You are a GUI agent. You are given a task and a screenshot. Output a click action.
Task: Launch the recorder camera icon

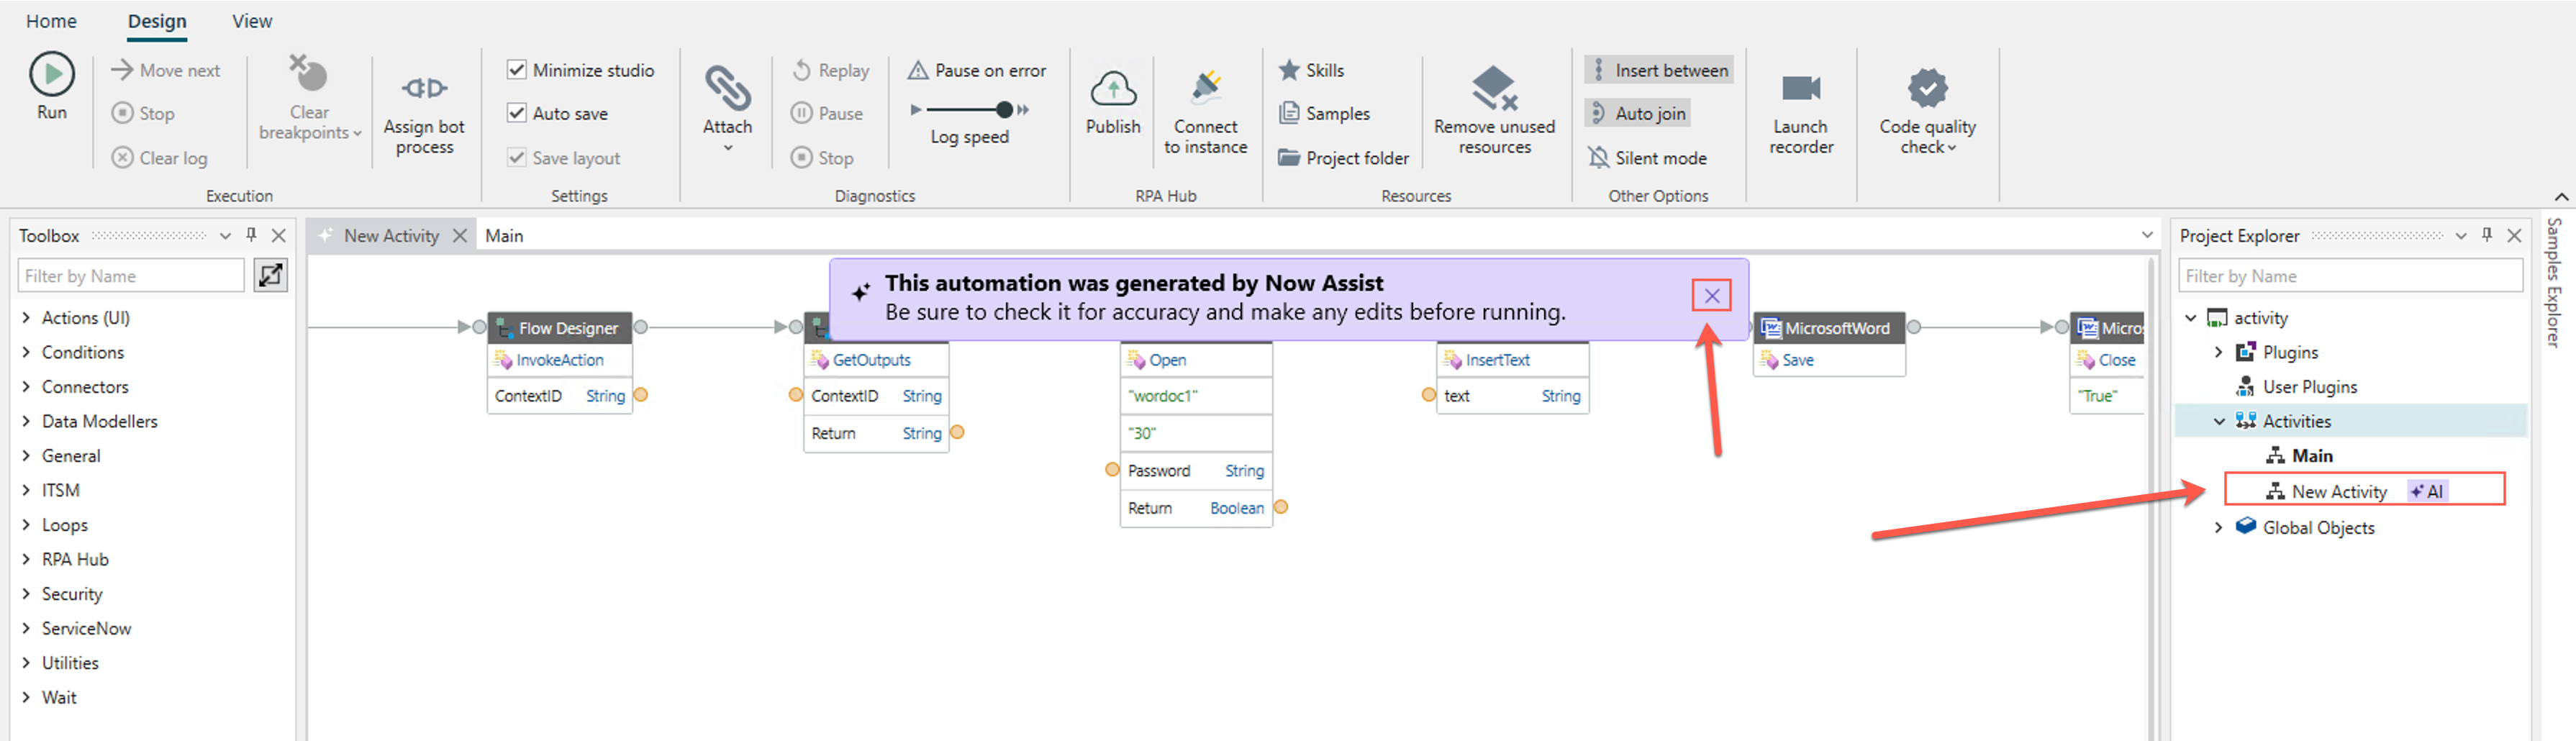click(x=1801, y=88)
